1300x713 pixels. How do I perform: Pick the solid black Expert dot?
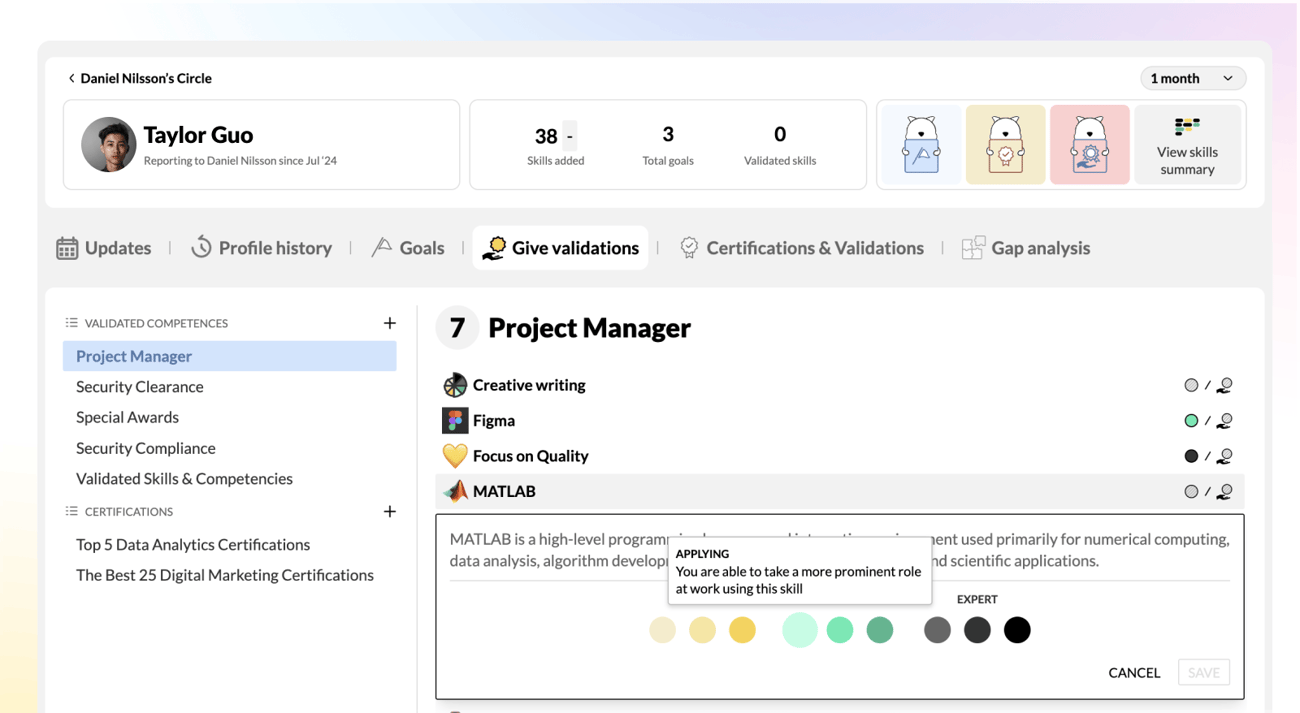(1017, 630)
